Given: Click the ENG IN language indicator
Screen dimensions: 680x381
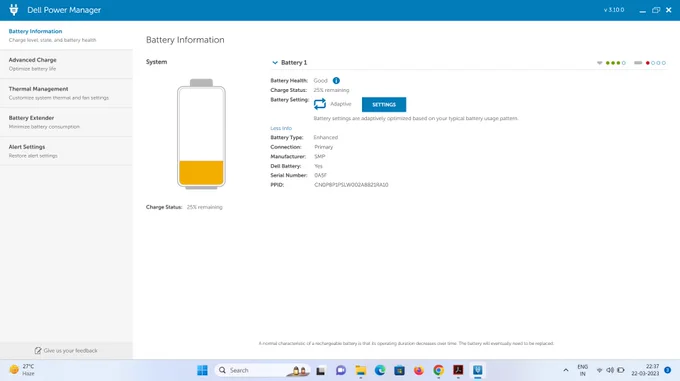Looking at the screenshot, I should [582, 370].
